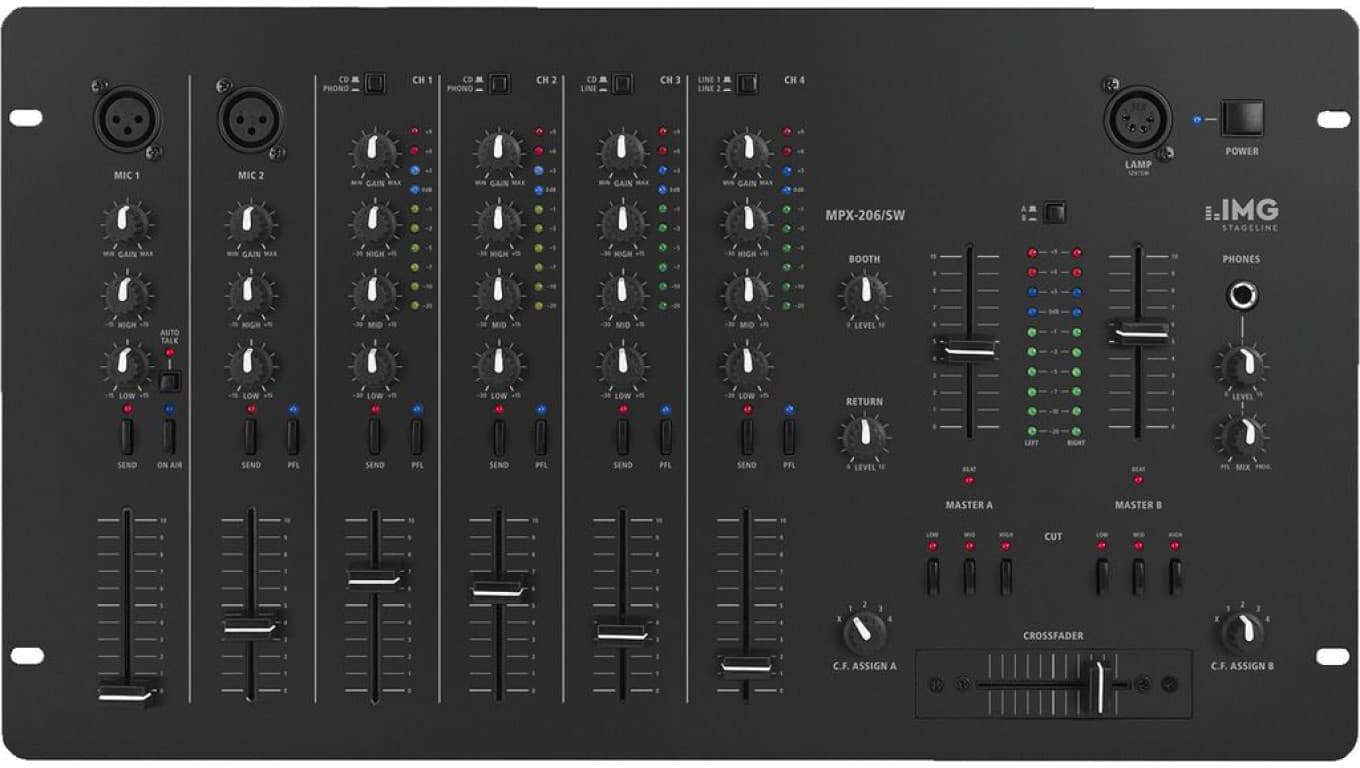Click the blue power LED indicator
This screenshot has height=768, width=1360.
coord(1197,120)
